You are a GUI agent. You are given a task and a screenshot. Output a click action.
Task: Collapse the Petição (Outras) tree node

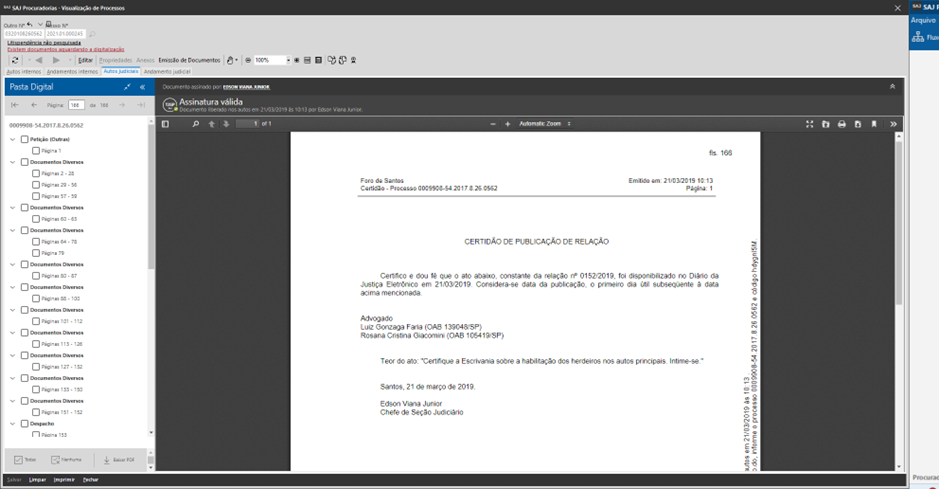[x=13, y=140]
